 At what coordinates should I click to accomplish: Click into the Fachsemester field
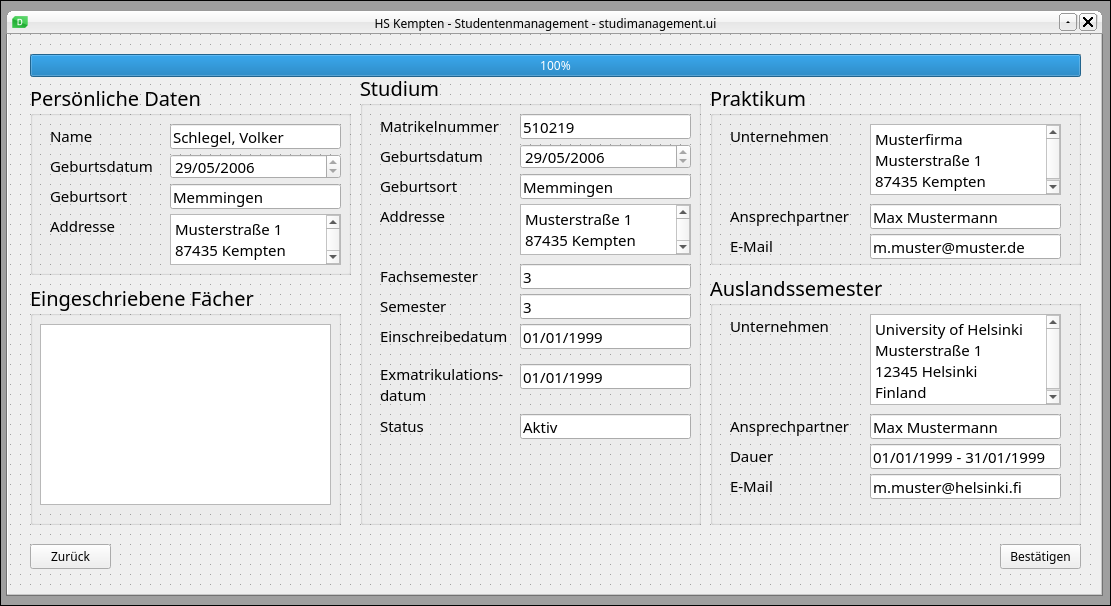pyautogui.click(x=604, y=277)
